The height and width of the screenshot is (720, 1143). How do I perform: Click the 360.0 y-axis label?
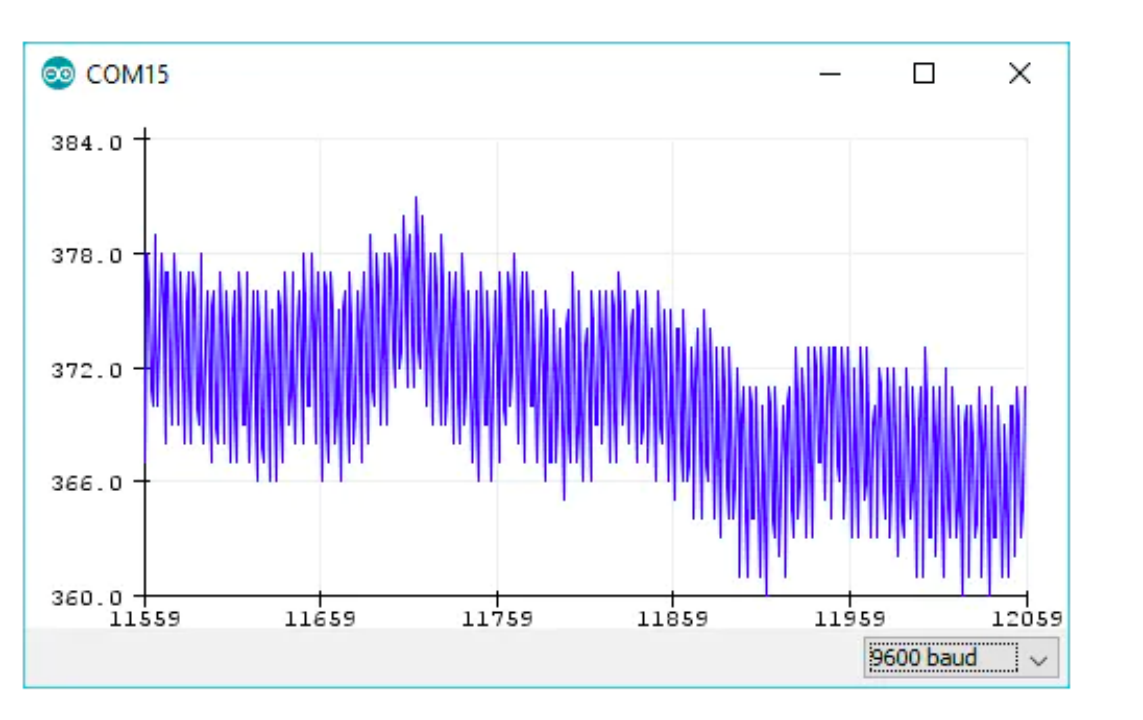coord(87,598)
